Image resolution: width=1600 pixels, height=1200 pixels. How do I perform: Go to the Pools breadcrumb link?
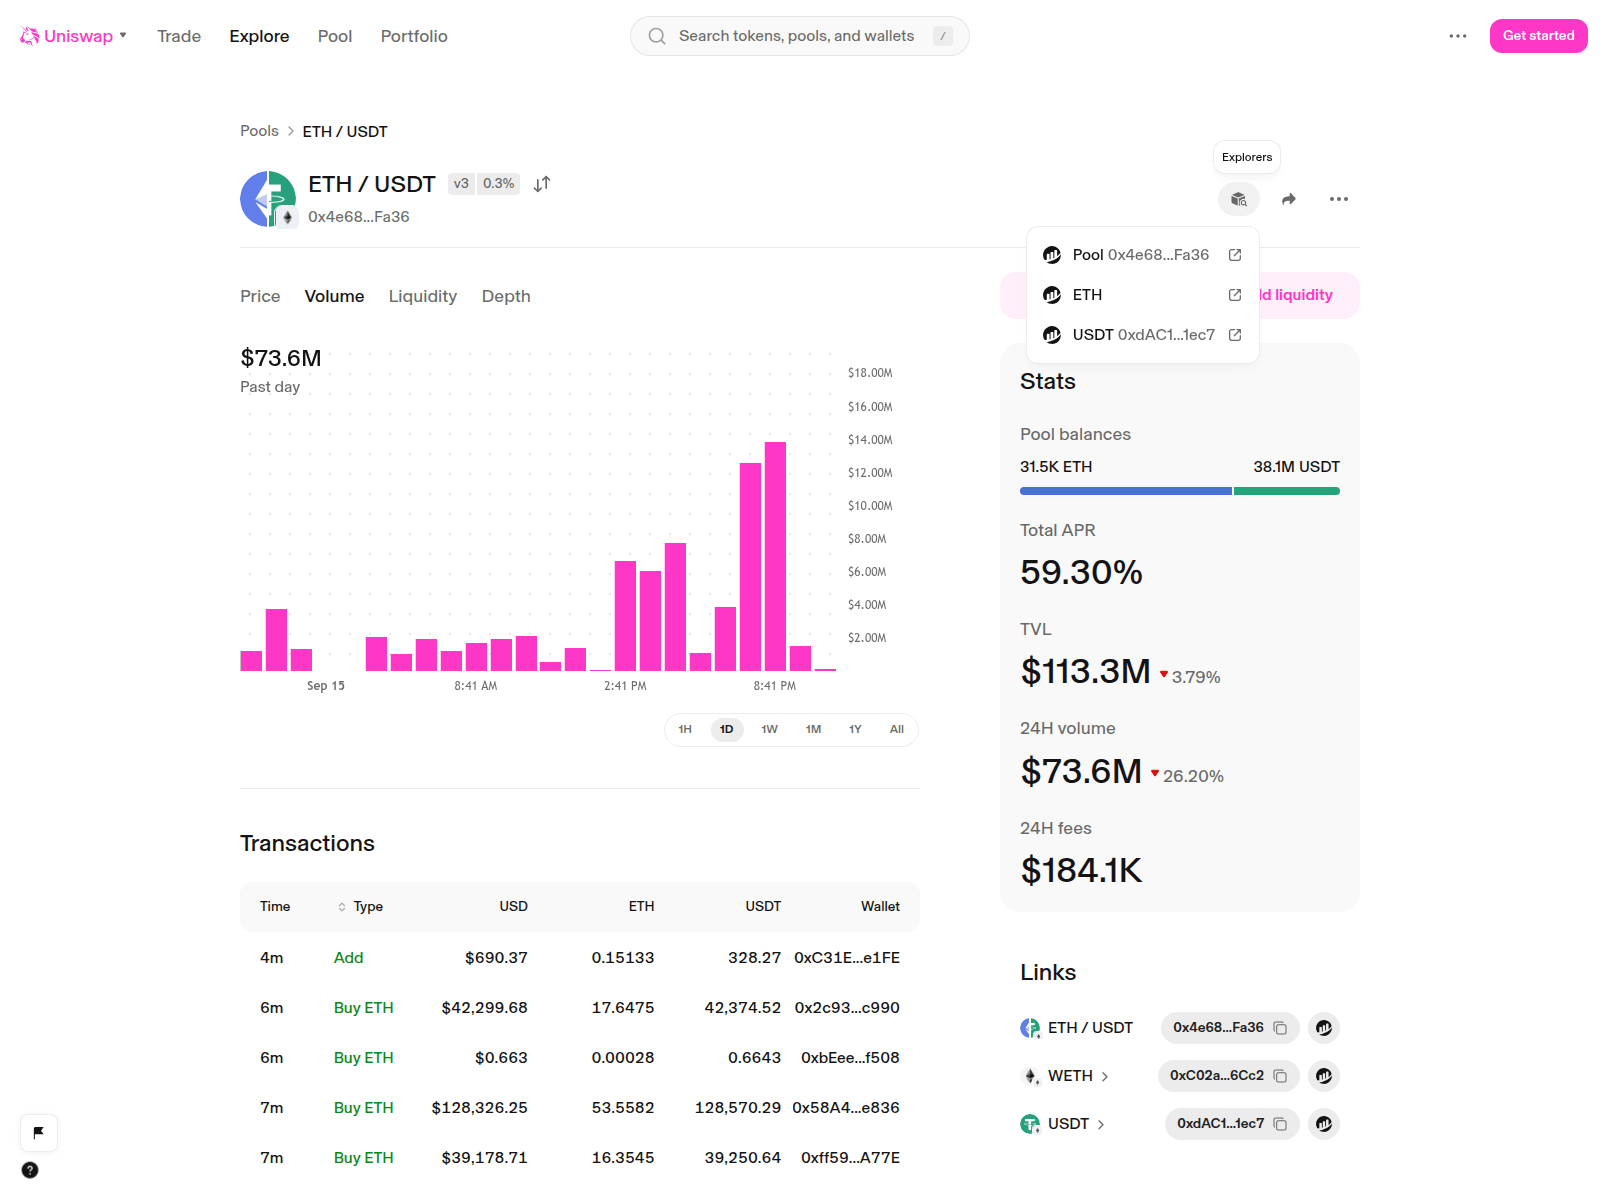259,131
